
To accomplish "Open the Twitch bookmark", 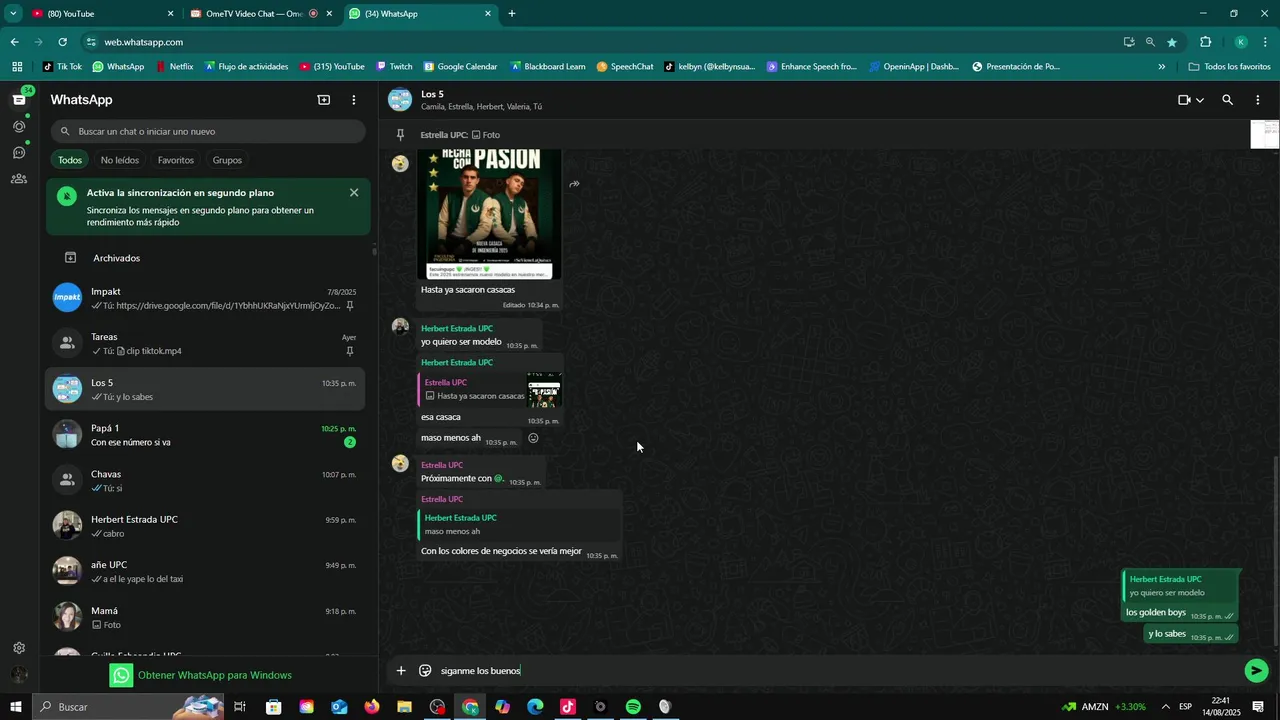I will click(x=394, y=67).
